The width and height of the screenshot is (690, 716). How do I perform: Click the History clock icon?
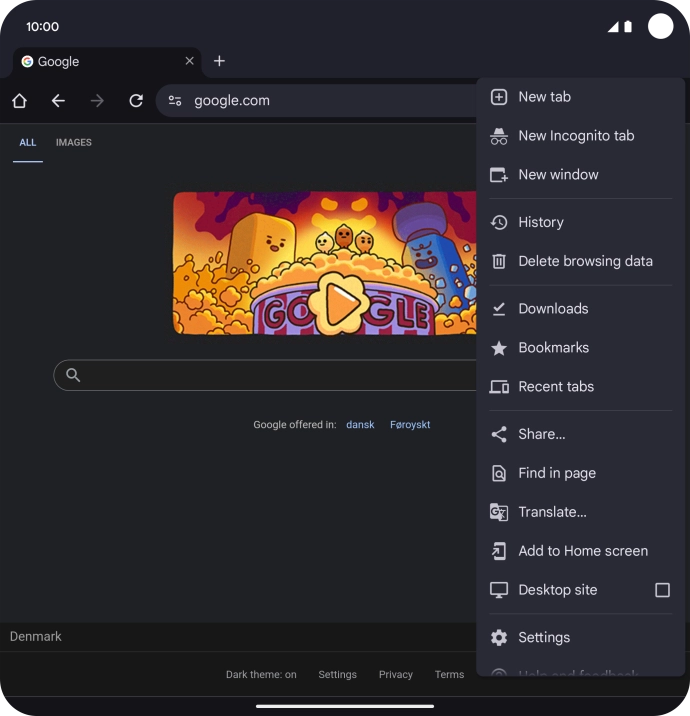coord(499,222)
